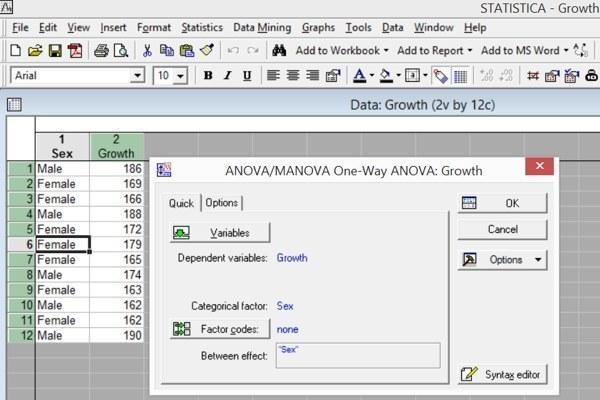This screenshot has height=400, width=600.
Task: Open the font size dropdown
Action: coord(180,76)
